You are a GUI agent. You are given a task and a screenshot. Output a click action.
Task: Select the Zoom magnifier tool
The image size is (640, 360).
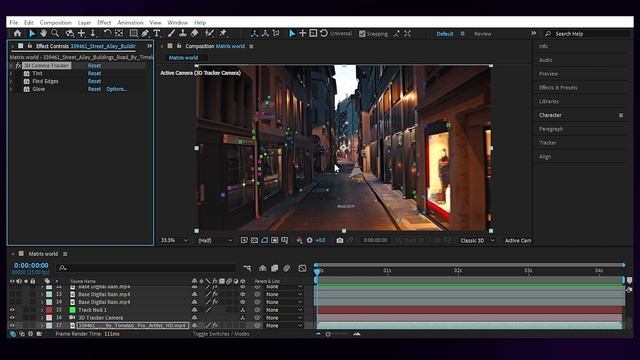point(55,33)
